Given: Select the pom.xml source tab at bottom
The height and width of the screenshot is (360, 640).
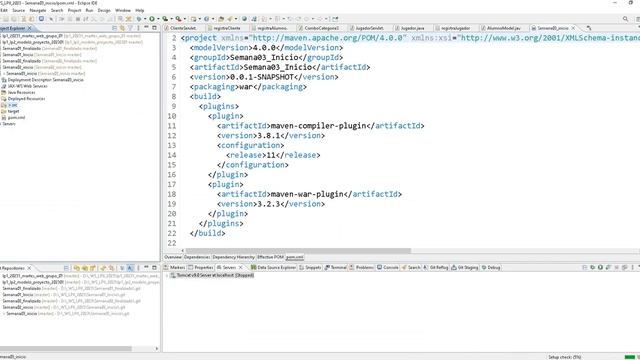Looking at the screenshot, I should point(294,257).
